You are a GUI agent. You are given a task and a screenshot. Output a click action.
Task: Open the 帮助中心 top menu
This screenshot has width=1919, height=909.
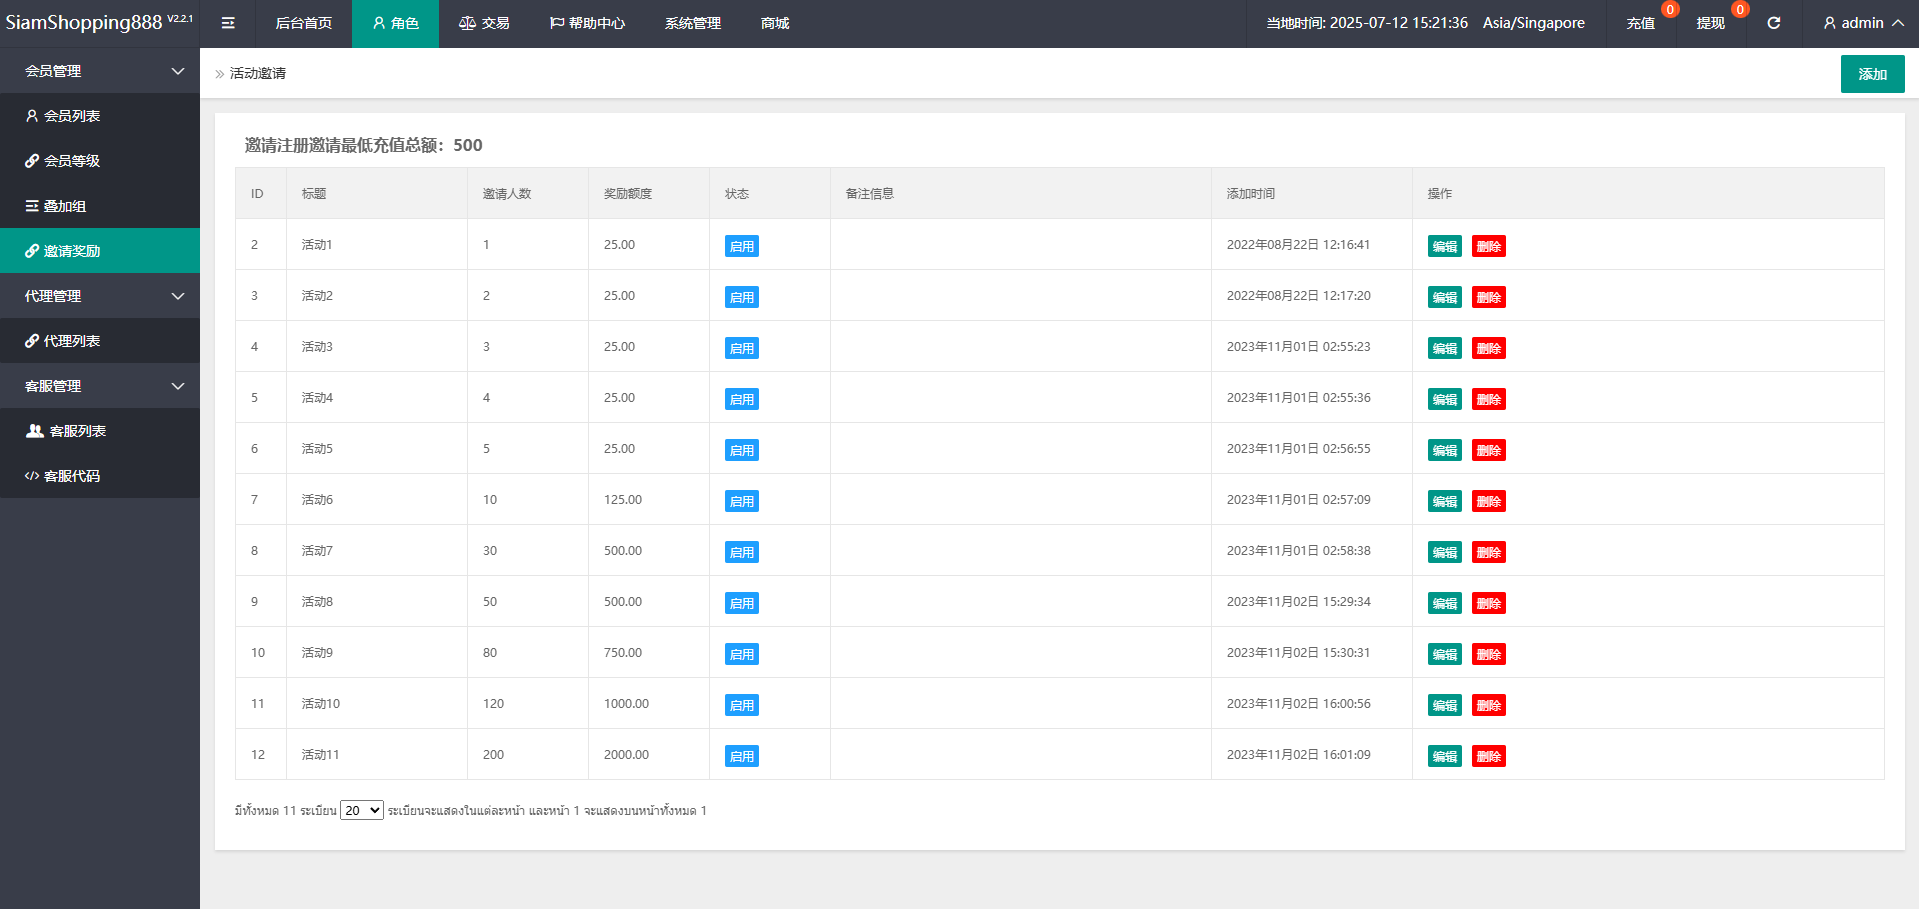click(587, 23)
